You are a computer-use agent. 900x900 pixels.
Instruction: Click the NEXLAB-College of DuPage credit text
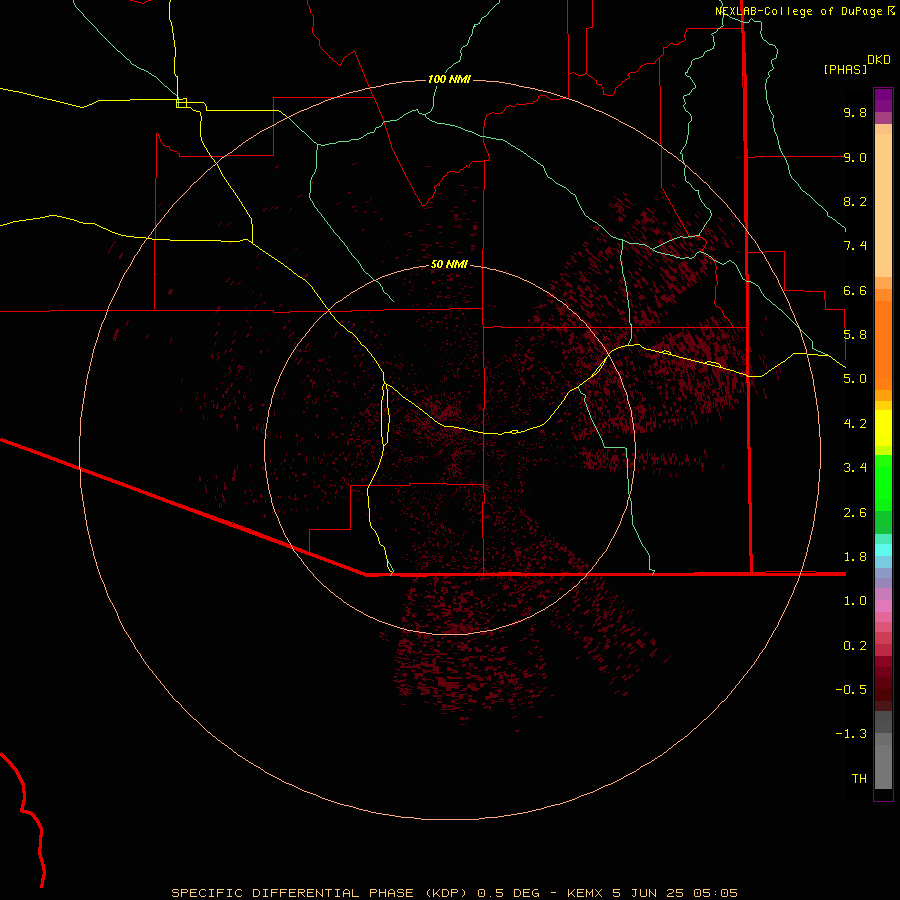click(798, 11)
